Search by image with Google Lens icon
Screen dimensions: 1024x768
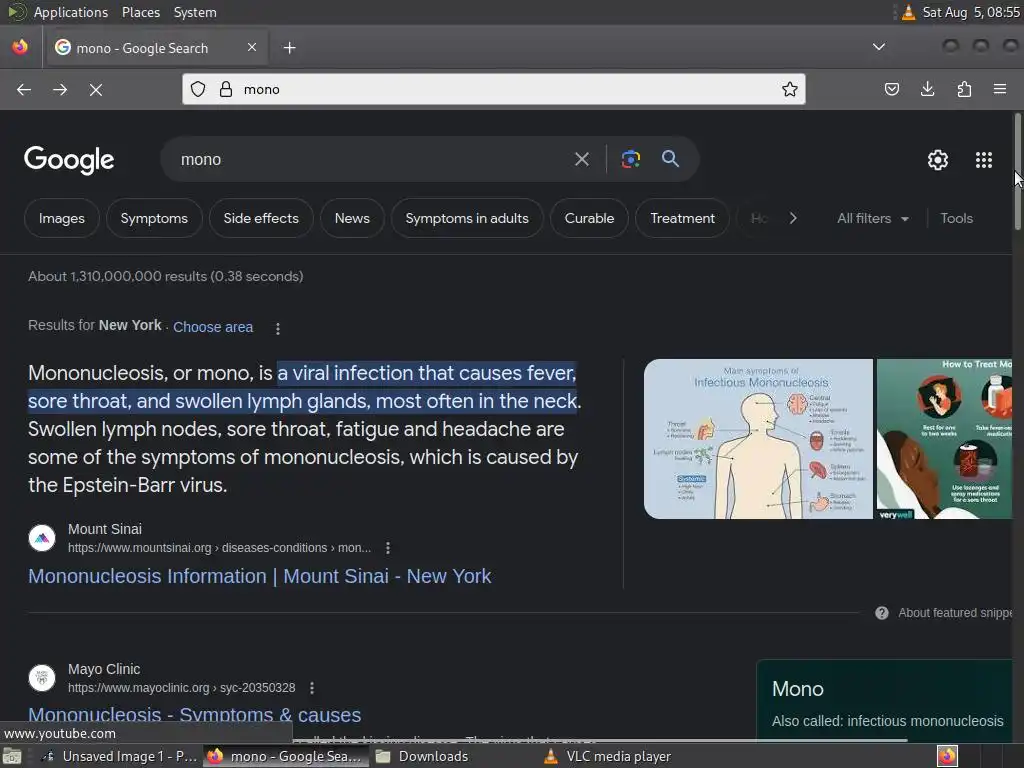(x=630, y=159)
